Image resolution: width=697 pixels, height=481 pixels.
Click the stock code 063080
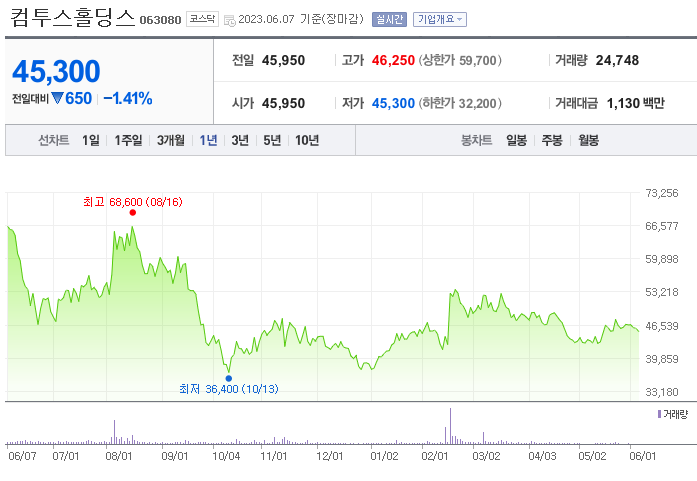(x=160, y=20)
